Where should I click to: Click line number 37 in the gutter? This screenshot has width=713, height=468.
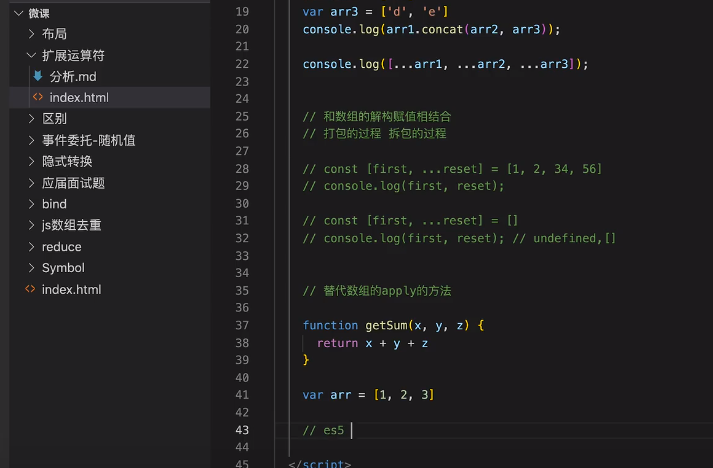click(242, 325)
